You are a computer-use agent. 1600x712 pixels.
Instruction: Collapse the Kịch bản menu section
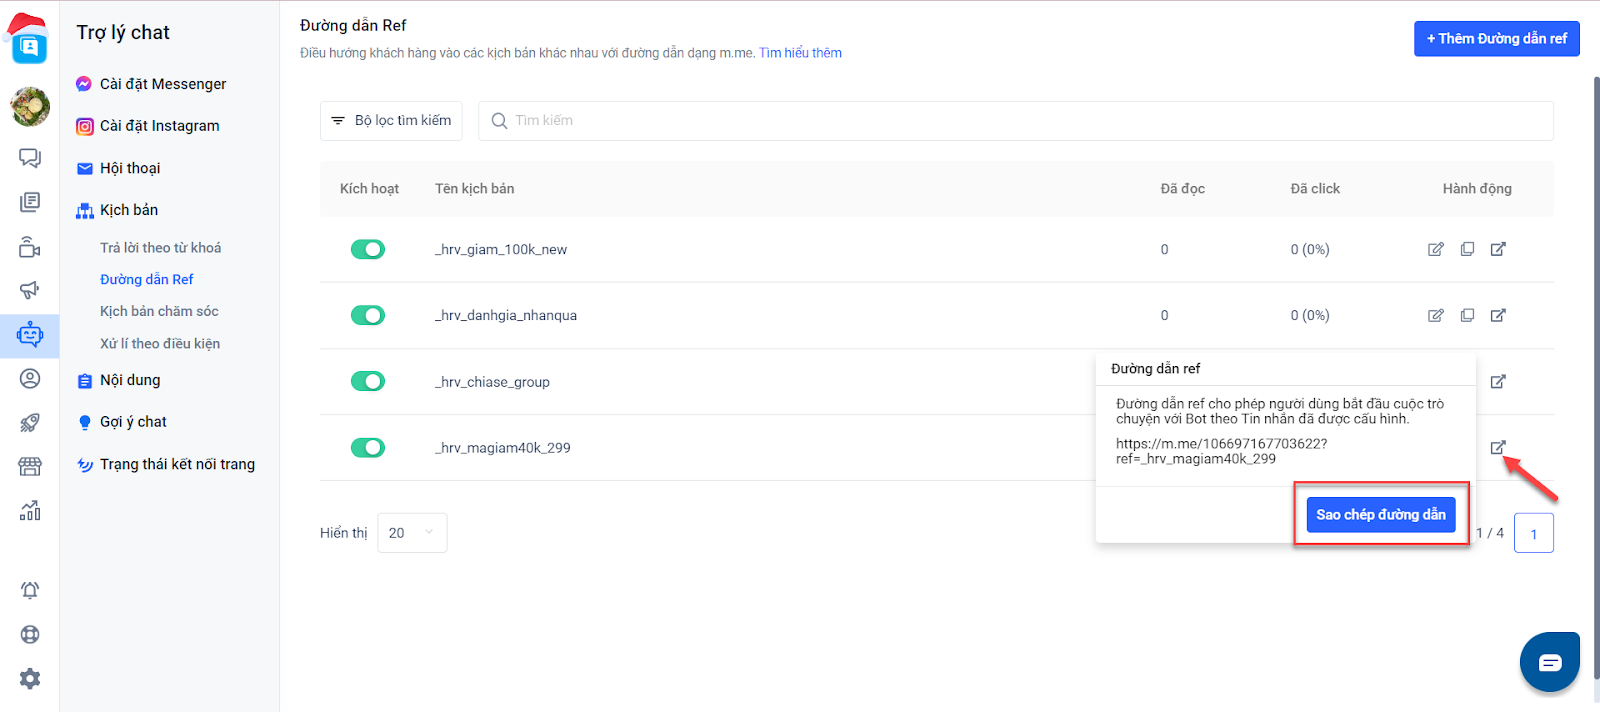(x=129, y=210)
